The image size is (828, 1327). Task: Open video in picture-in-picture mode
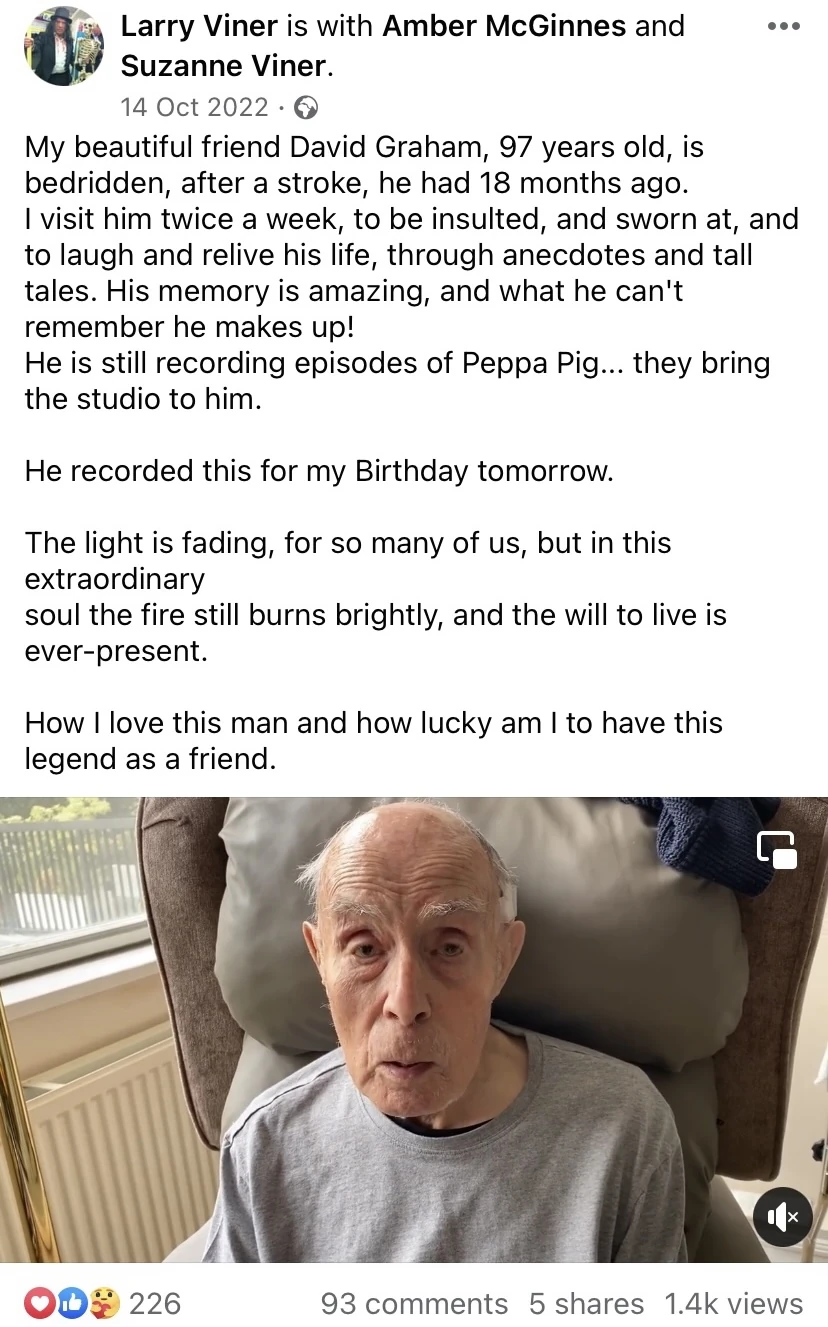(777, 850)
